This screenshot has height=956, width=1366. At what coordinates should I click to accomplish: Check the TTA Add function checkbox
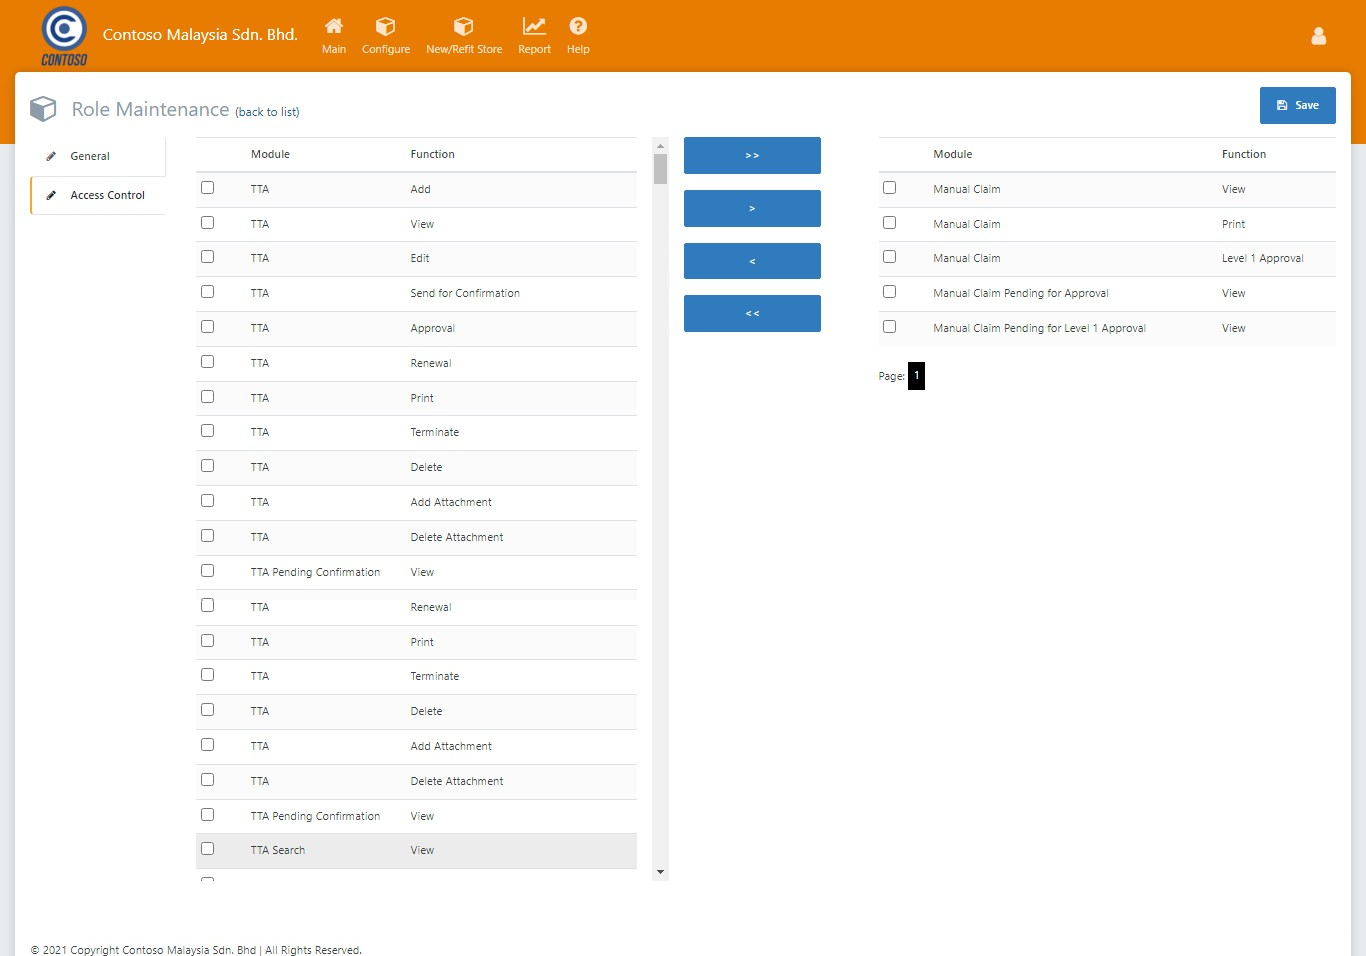tap(207, 188)
